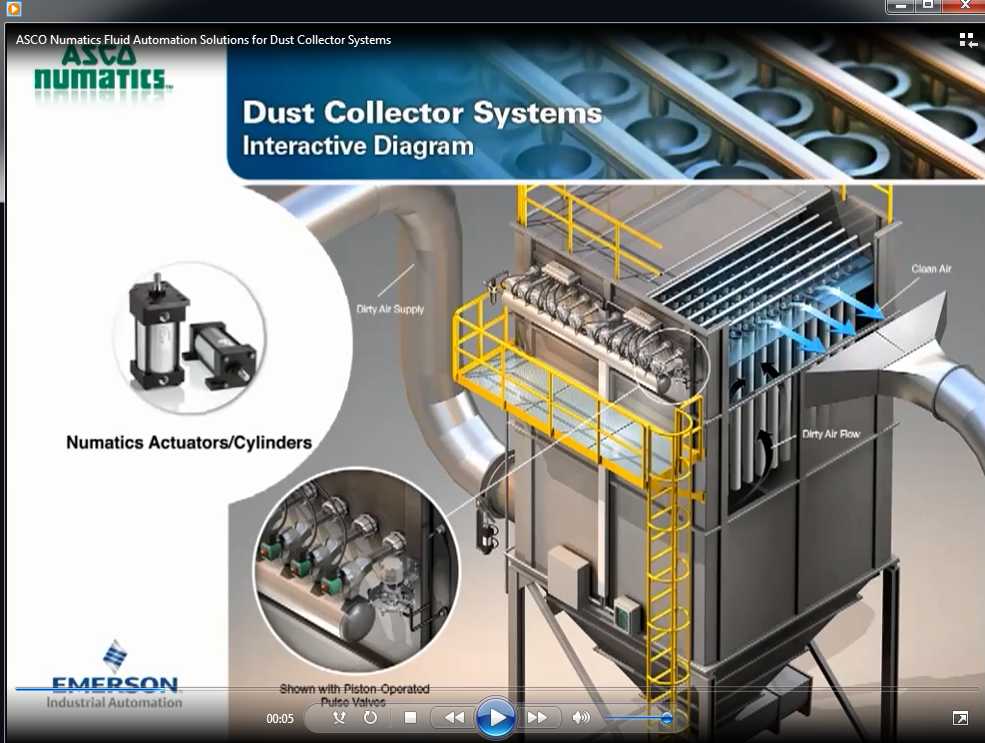Close the media player window
Screen dimensions: 985x743
point(963,6)
